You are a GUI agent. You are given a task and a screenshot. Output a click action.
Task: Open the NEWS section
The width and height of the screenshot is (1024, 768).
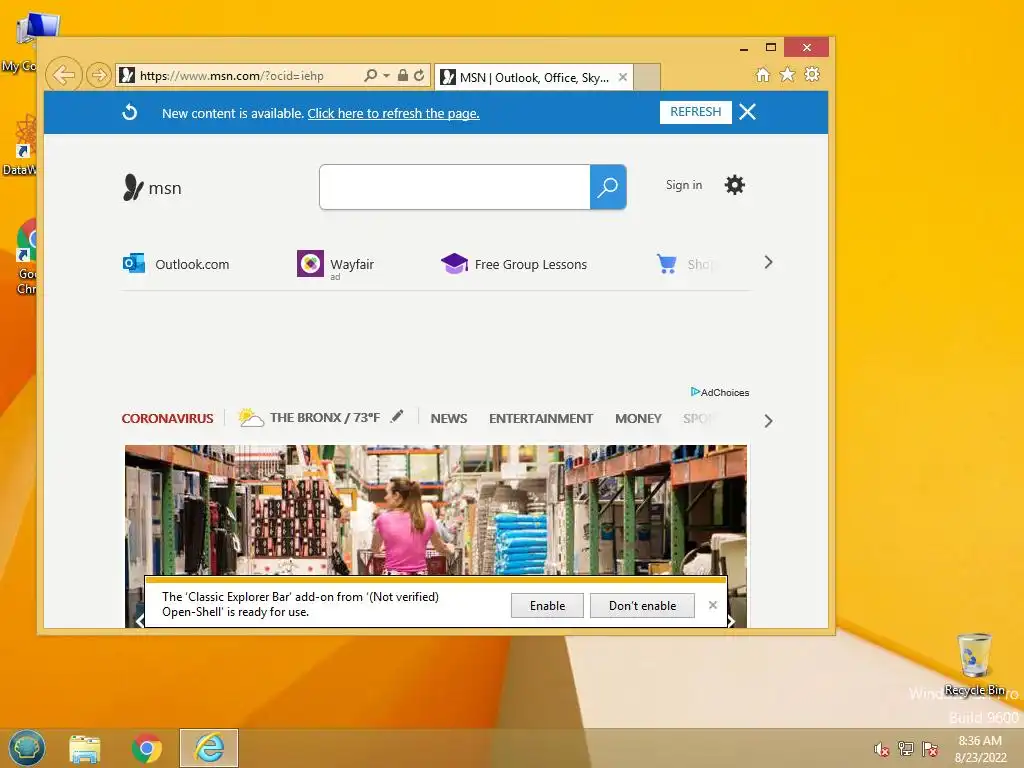click(449, 418)
